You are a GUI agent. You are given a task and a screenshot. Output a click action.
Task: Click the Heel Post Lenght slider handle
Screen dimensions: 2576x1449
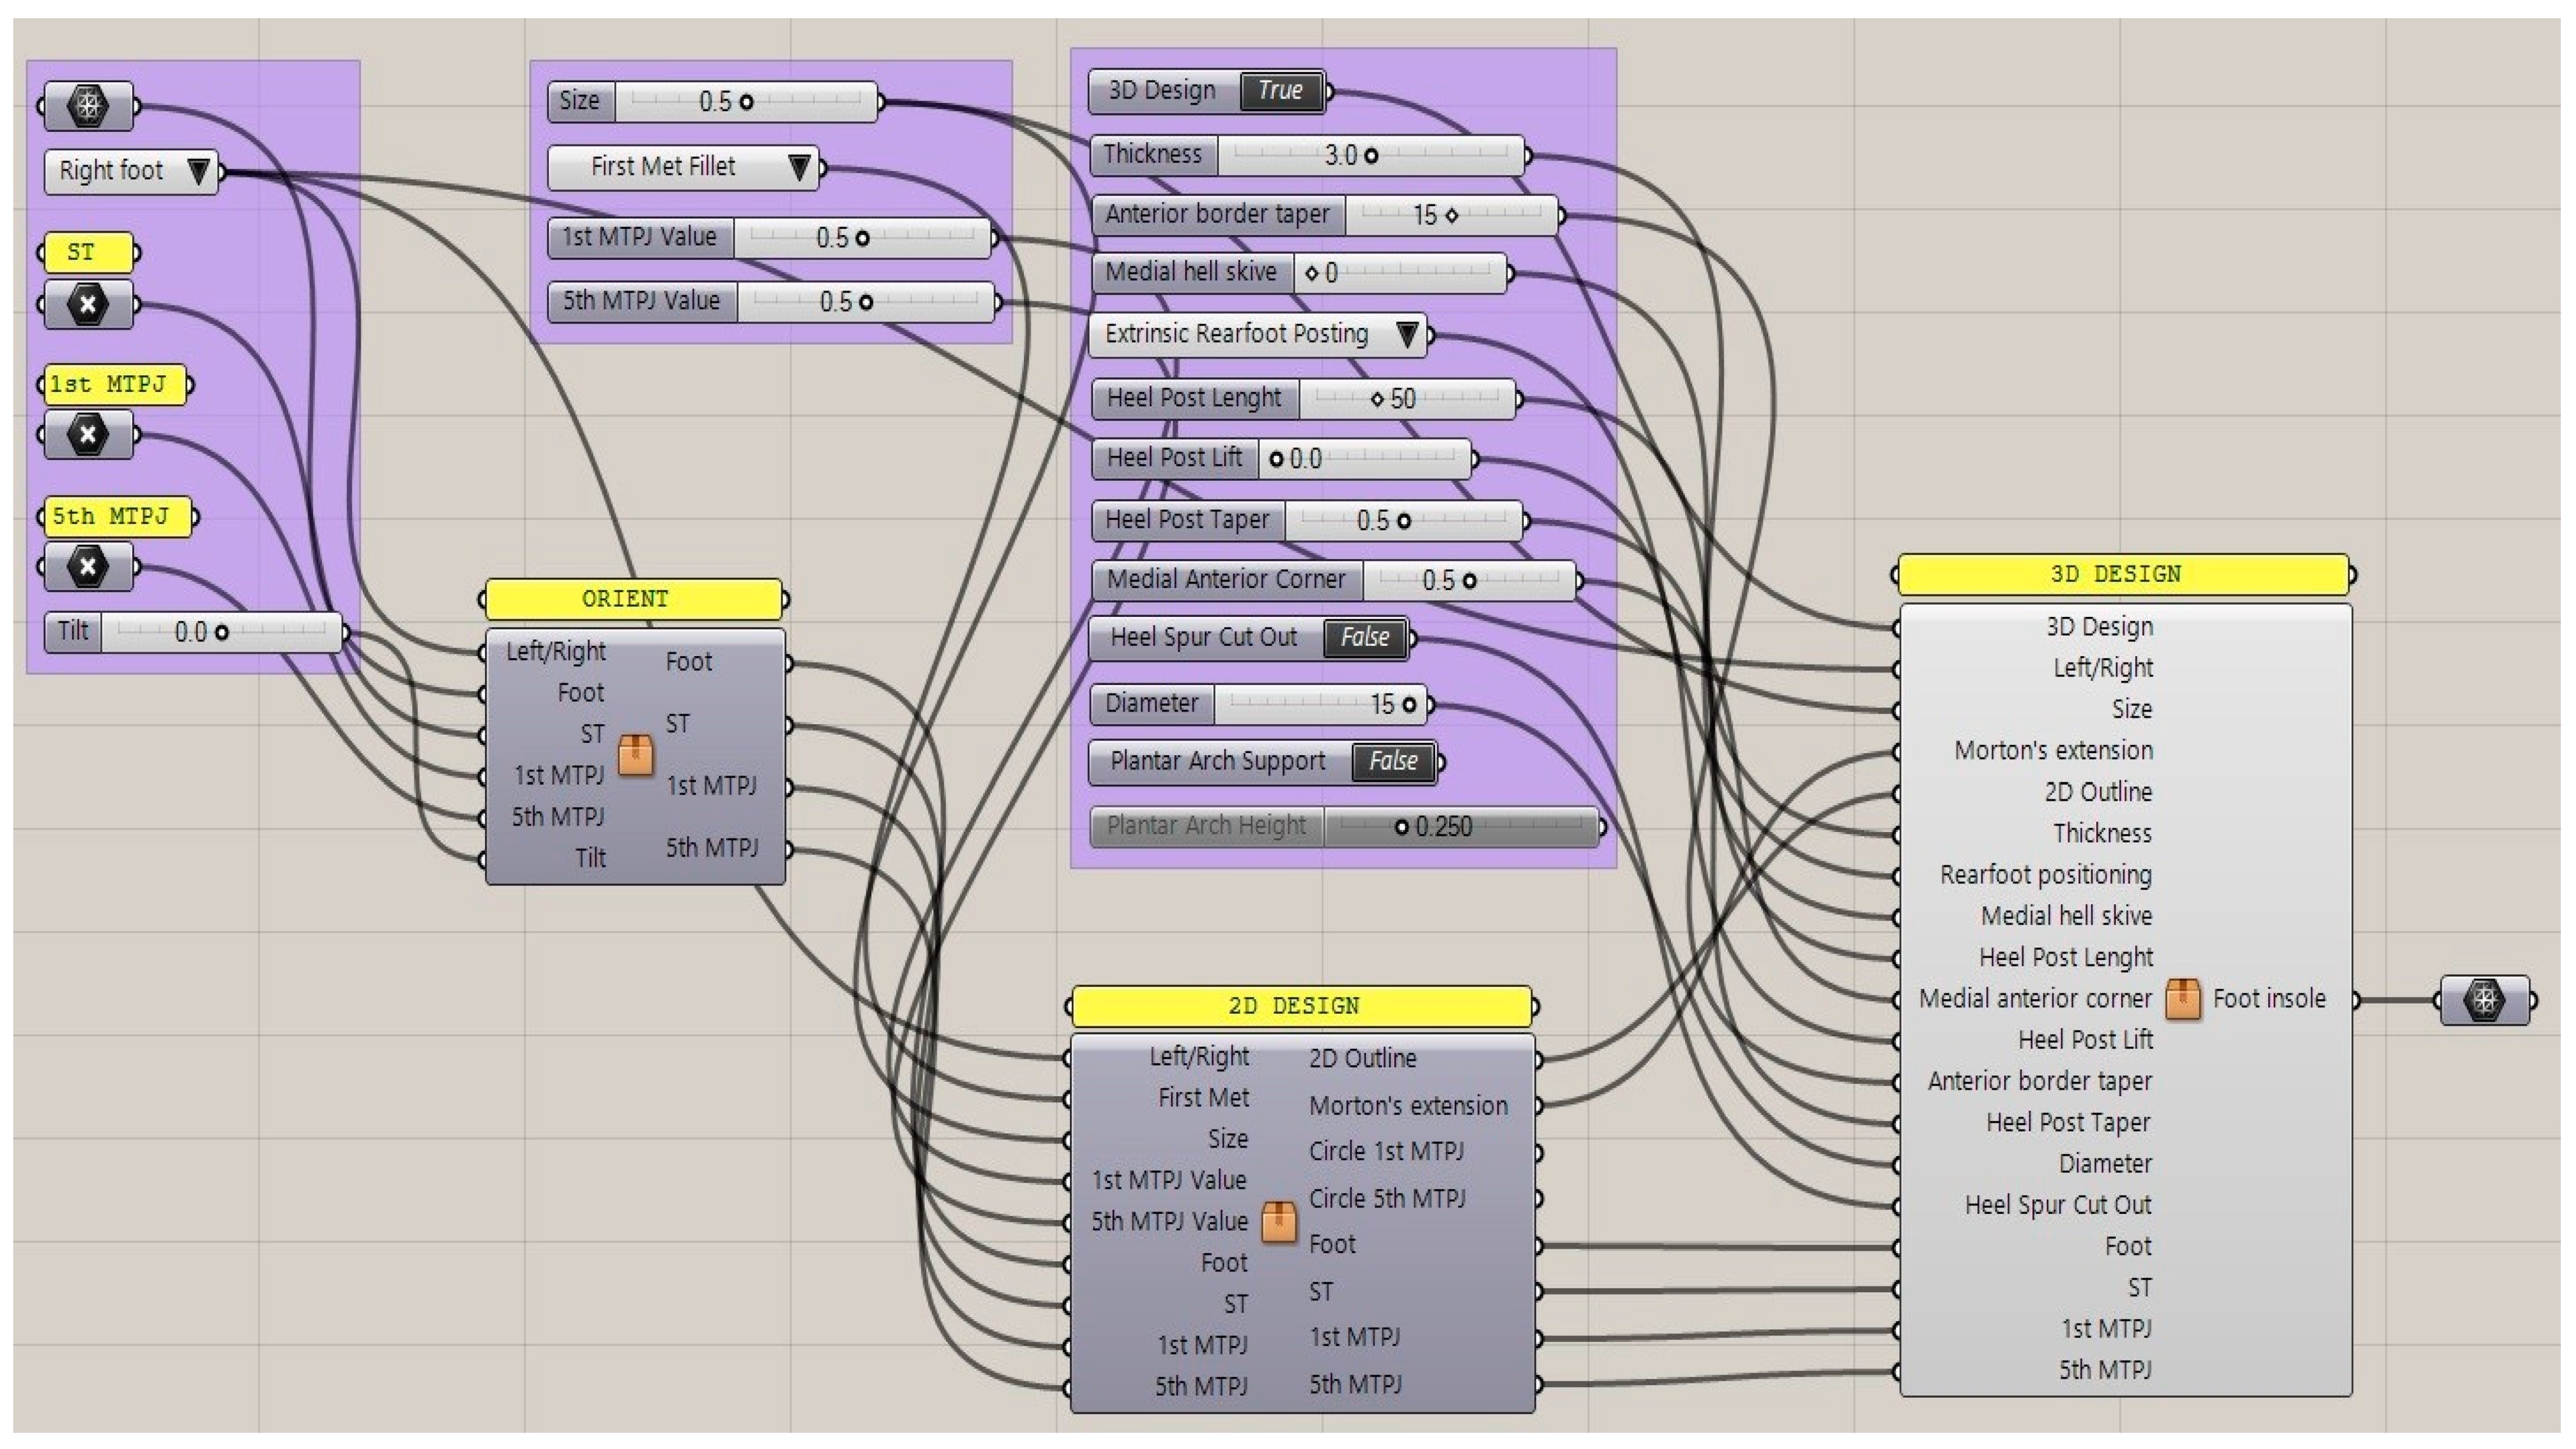(1377, 399)
